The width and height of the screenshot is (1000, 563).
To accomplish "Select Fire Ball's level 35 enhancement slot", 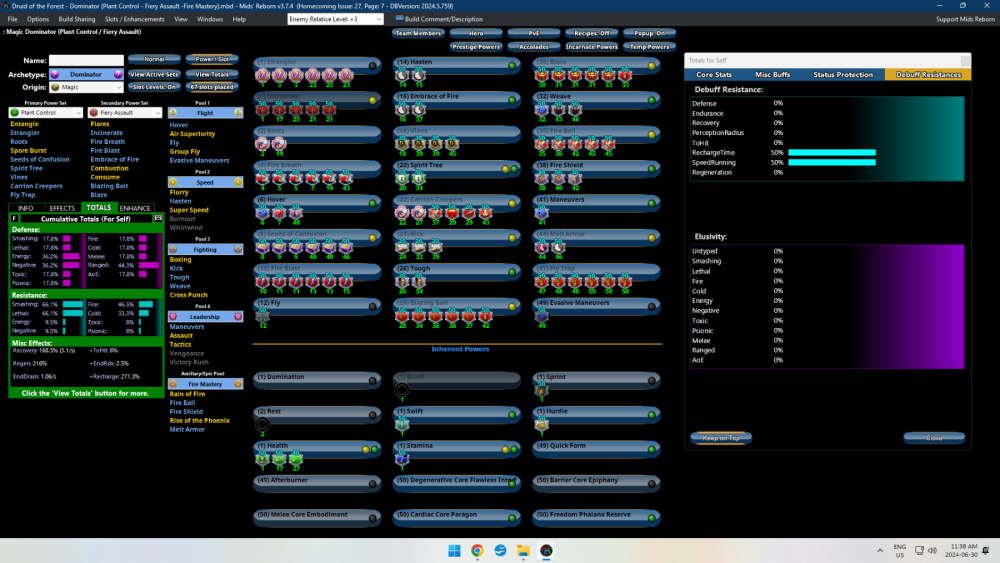I will coord(541,145).
